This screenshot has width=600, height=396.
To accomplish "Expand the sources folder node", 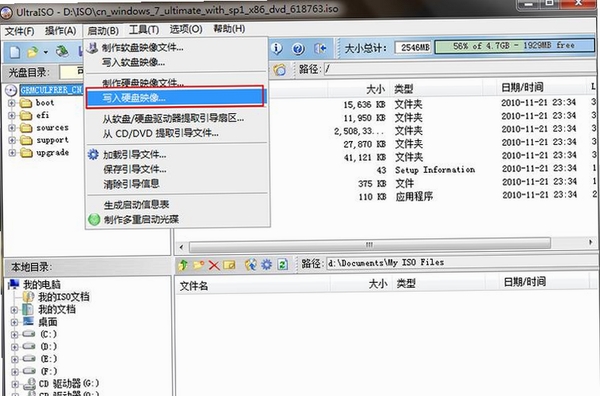I will (12, 128).
